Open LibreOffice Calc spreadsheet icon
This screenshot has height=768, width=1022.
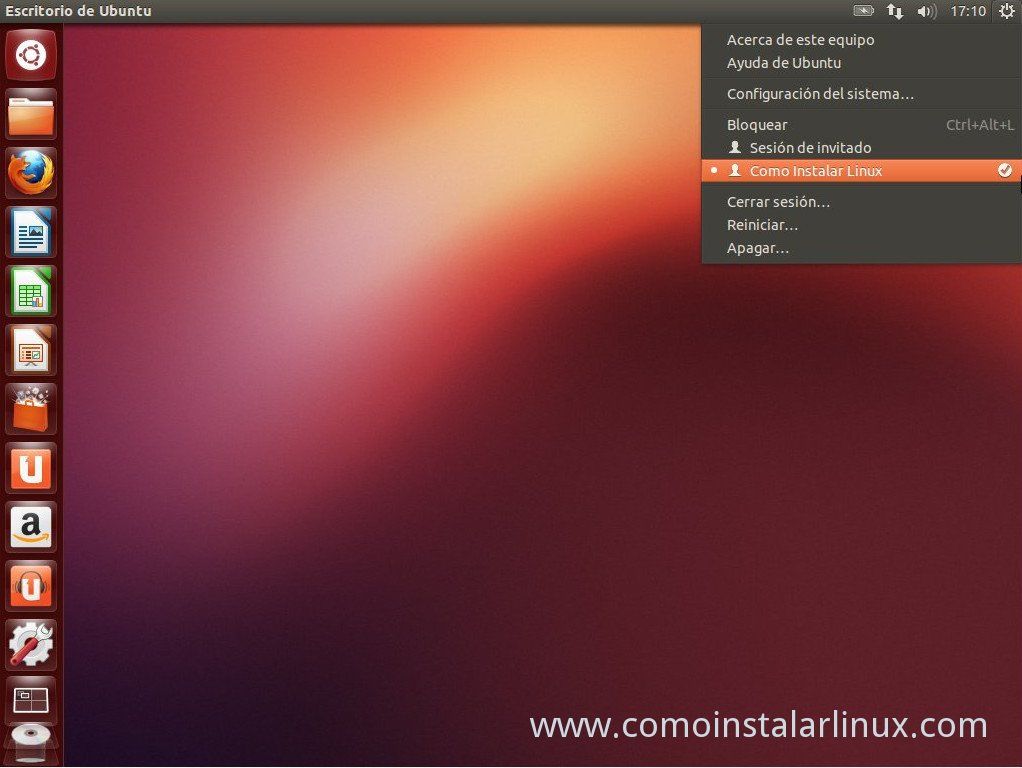31,291
